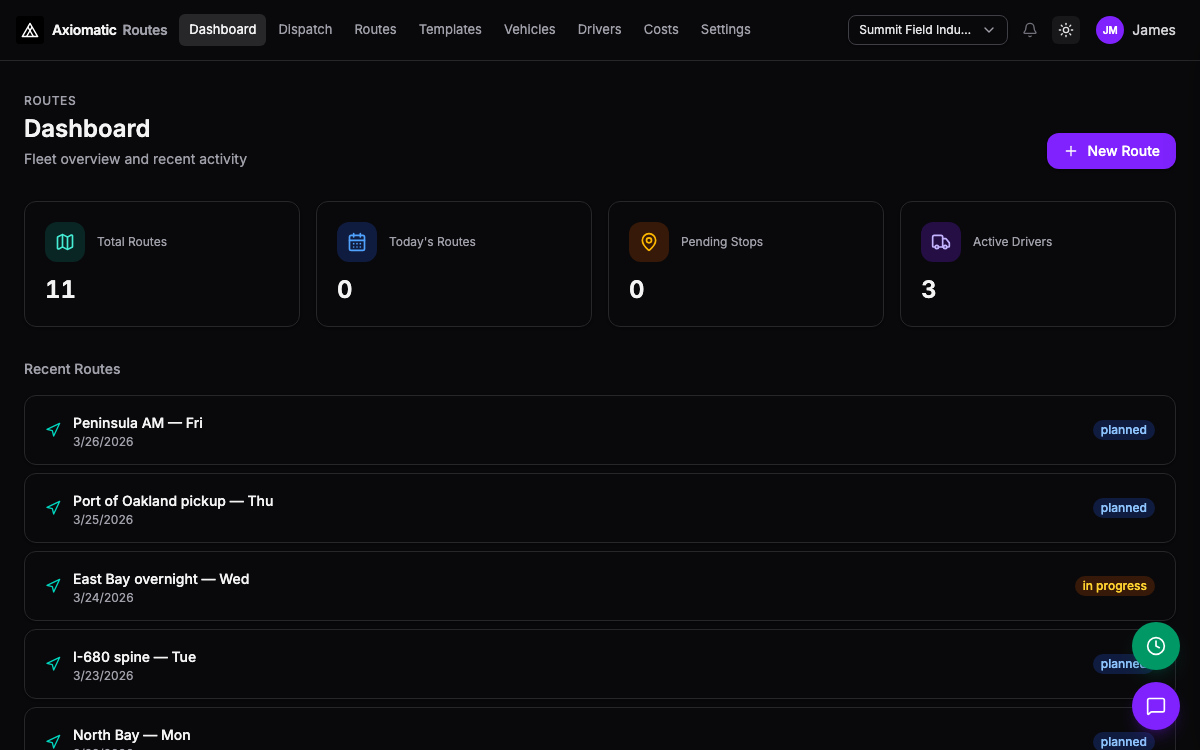Click the JM user avatar

1110,30
